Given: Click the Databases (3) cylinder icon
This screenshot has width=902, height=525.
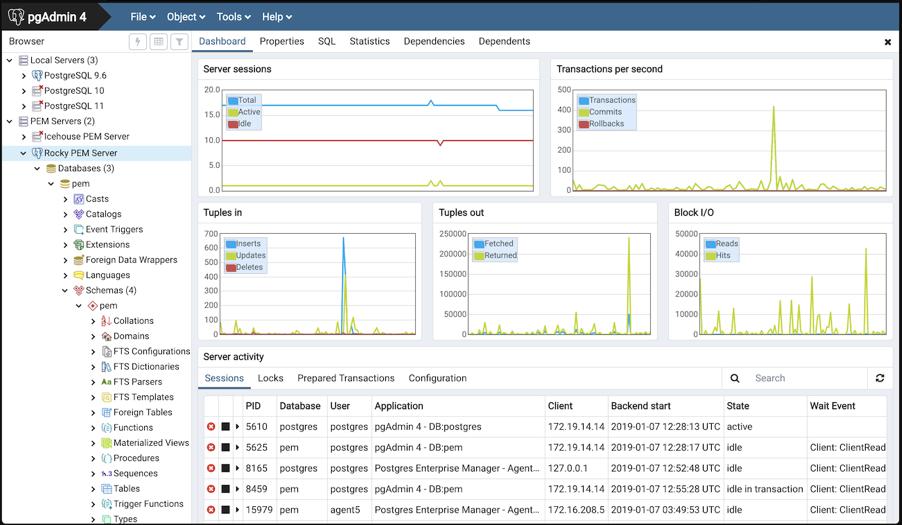Looking at the screenshot, I should pos(51,168).
